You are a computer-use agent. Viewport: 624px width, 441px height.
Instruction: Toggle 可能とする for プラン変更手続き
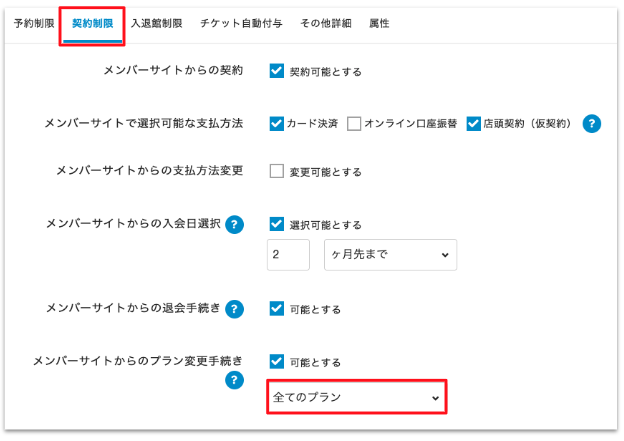tap(277, 361)
